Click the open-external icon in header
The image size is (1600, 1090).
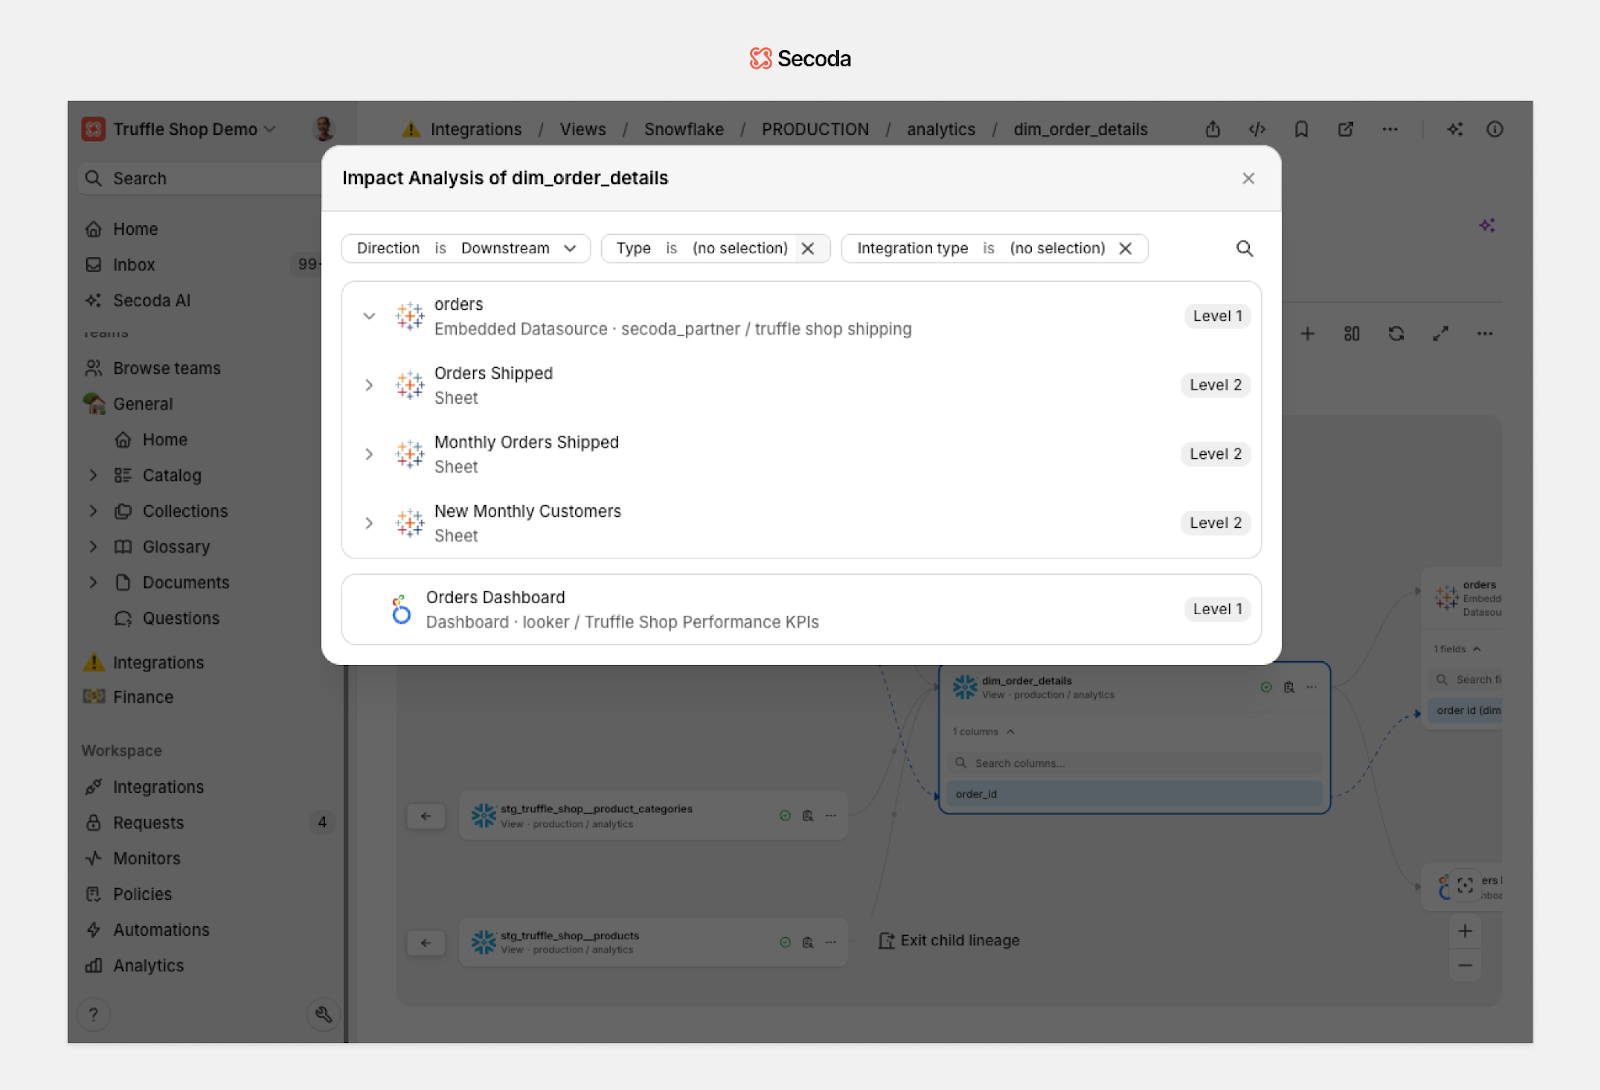click(1346, 129)
